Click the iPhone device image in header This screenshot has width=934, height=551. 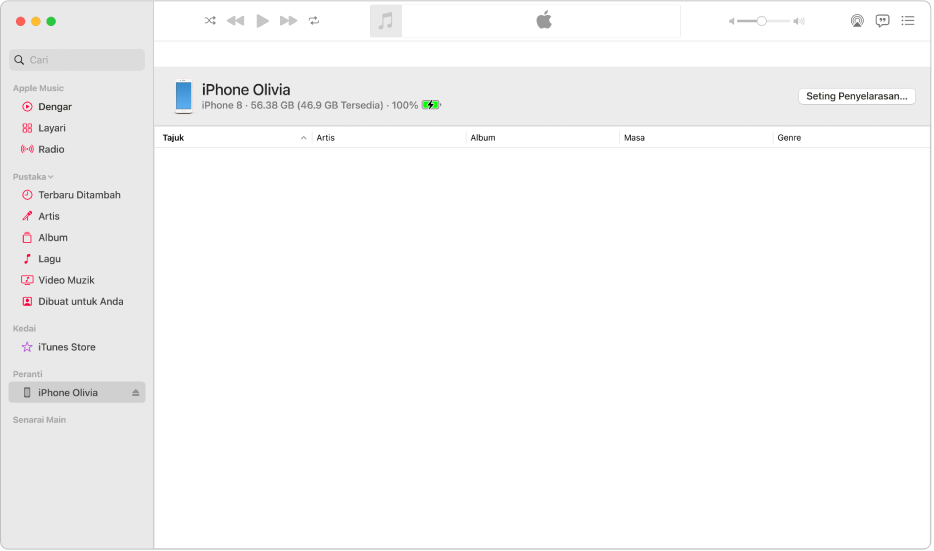click(183, 96)
